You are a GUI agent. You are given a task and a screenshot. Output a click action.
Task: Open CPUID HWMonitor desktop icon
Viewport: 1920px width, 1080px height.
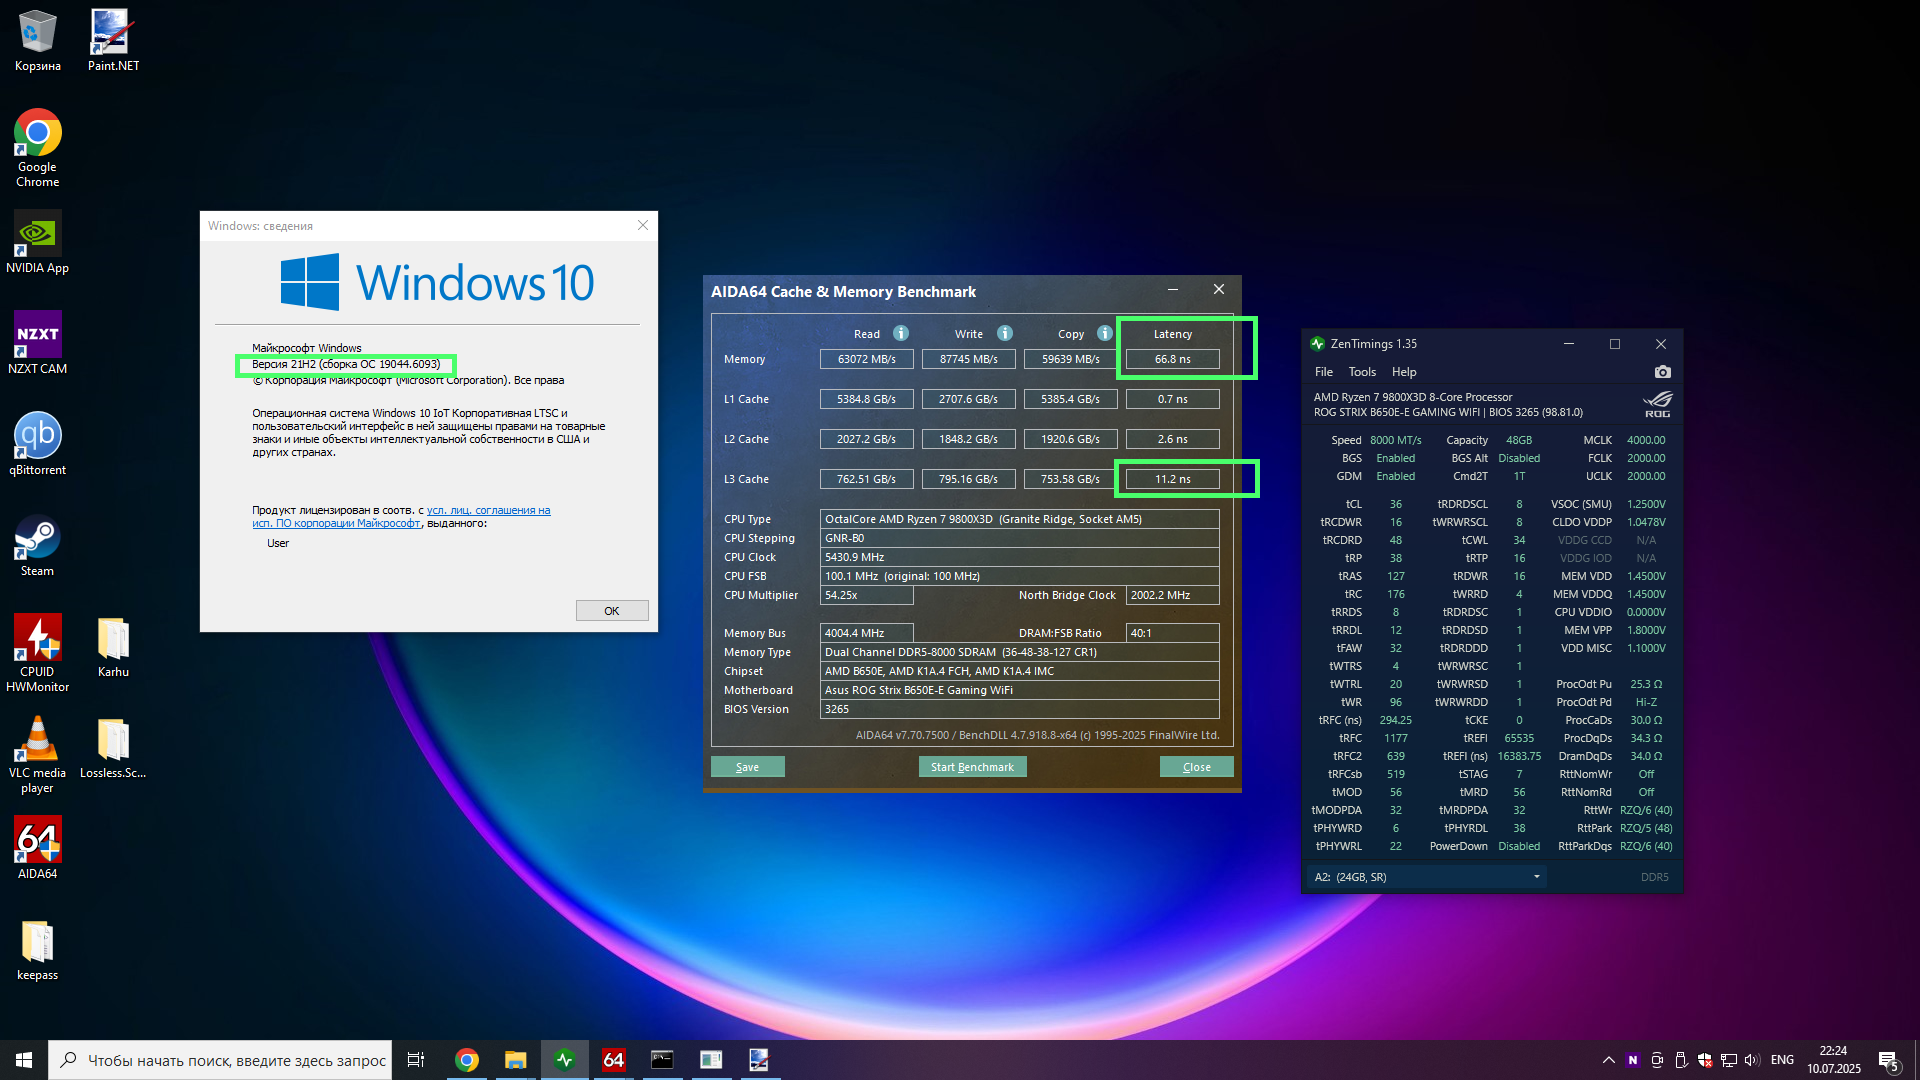click(38, 653)
